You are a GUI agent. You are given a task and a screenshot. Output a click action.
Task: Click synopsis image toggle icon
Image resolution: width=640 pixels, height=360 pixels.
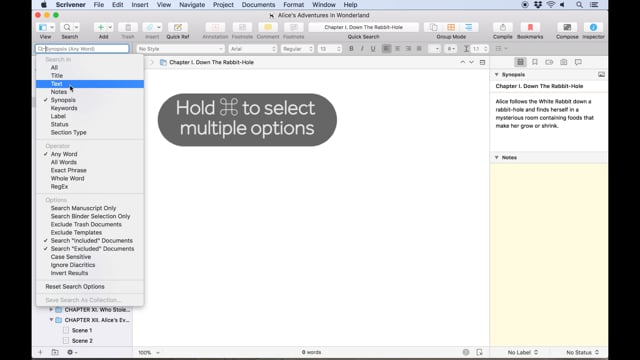tap(601, 75)
